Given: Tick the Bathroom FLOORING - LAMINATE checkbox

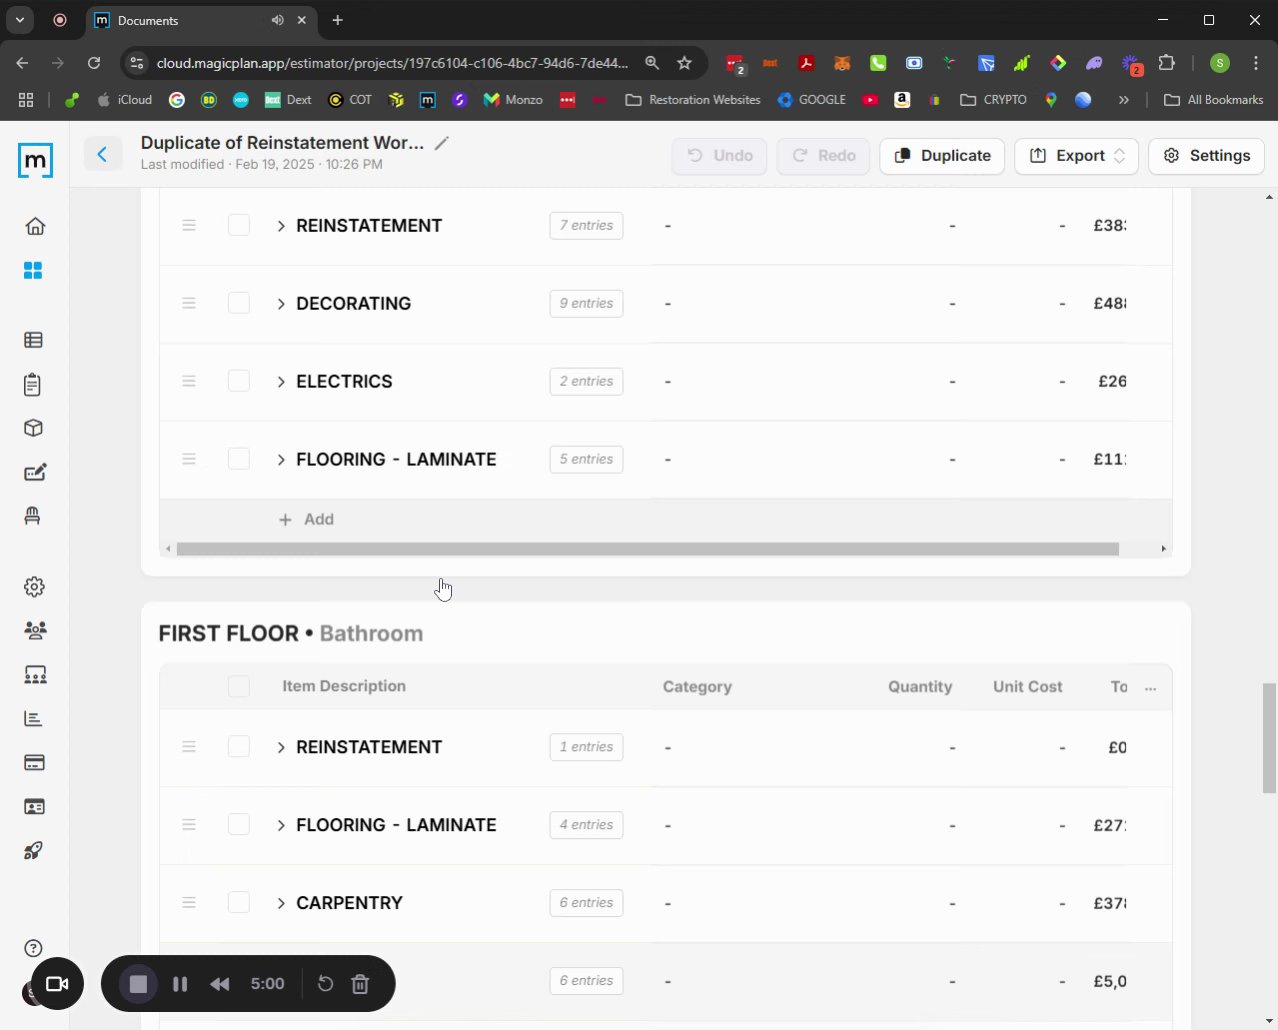Looking at the screenshot, I should pos(239,825).
